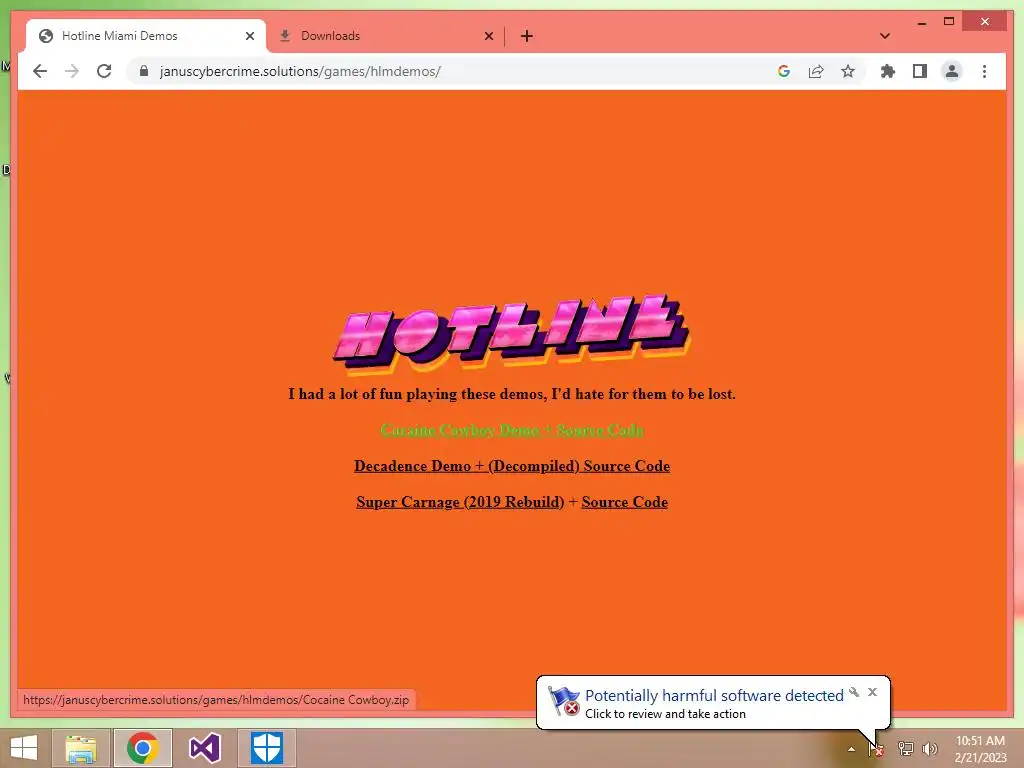Dismiss the harmful software notification balloon

coord(872,692)
